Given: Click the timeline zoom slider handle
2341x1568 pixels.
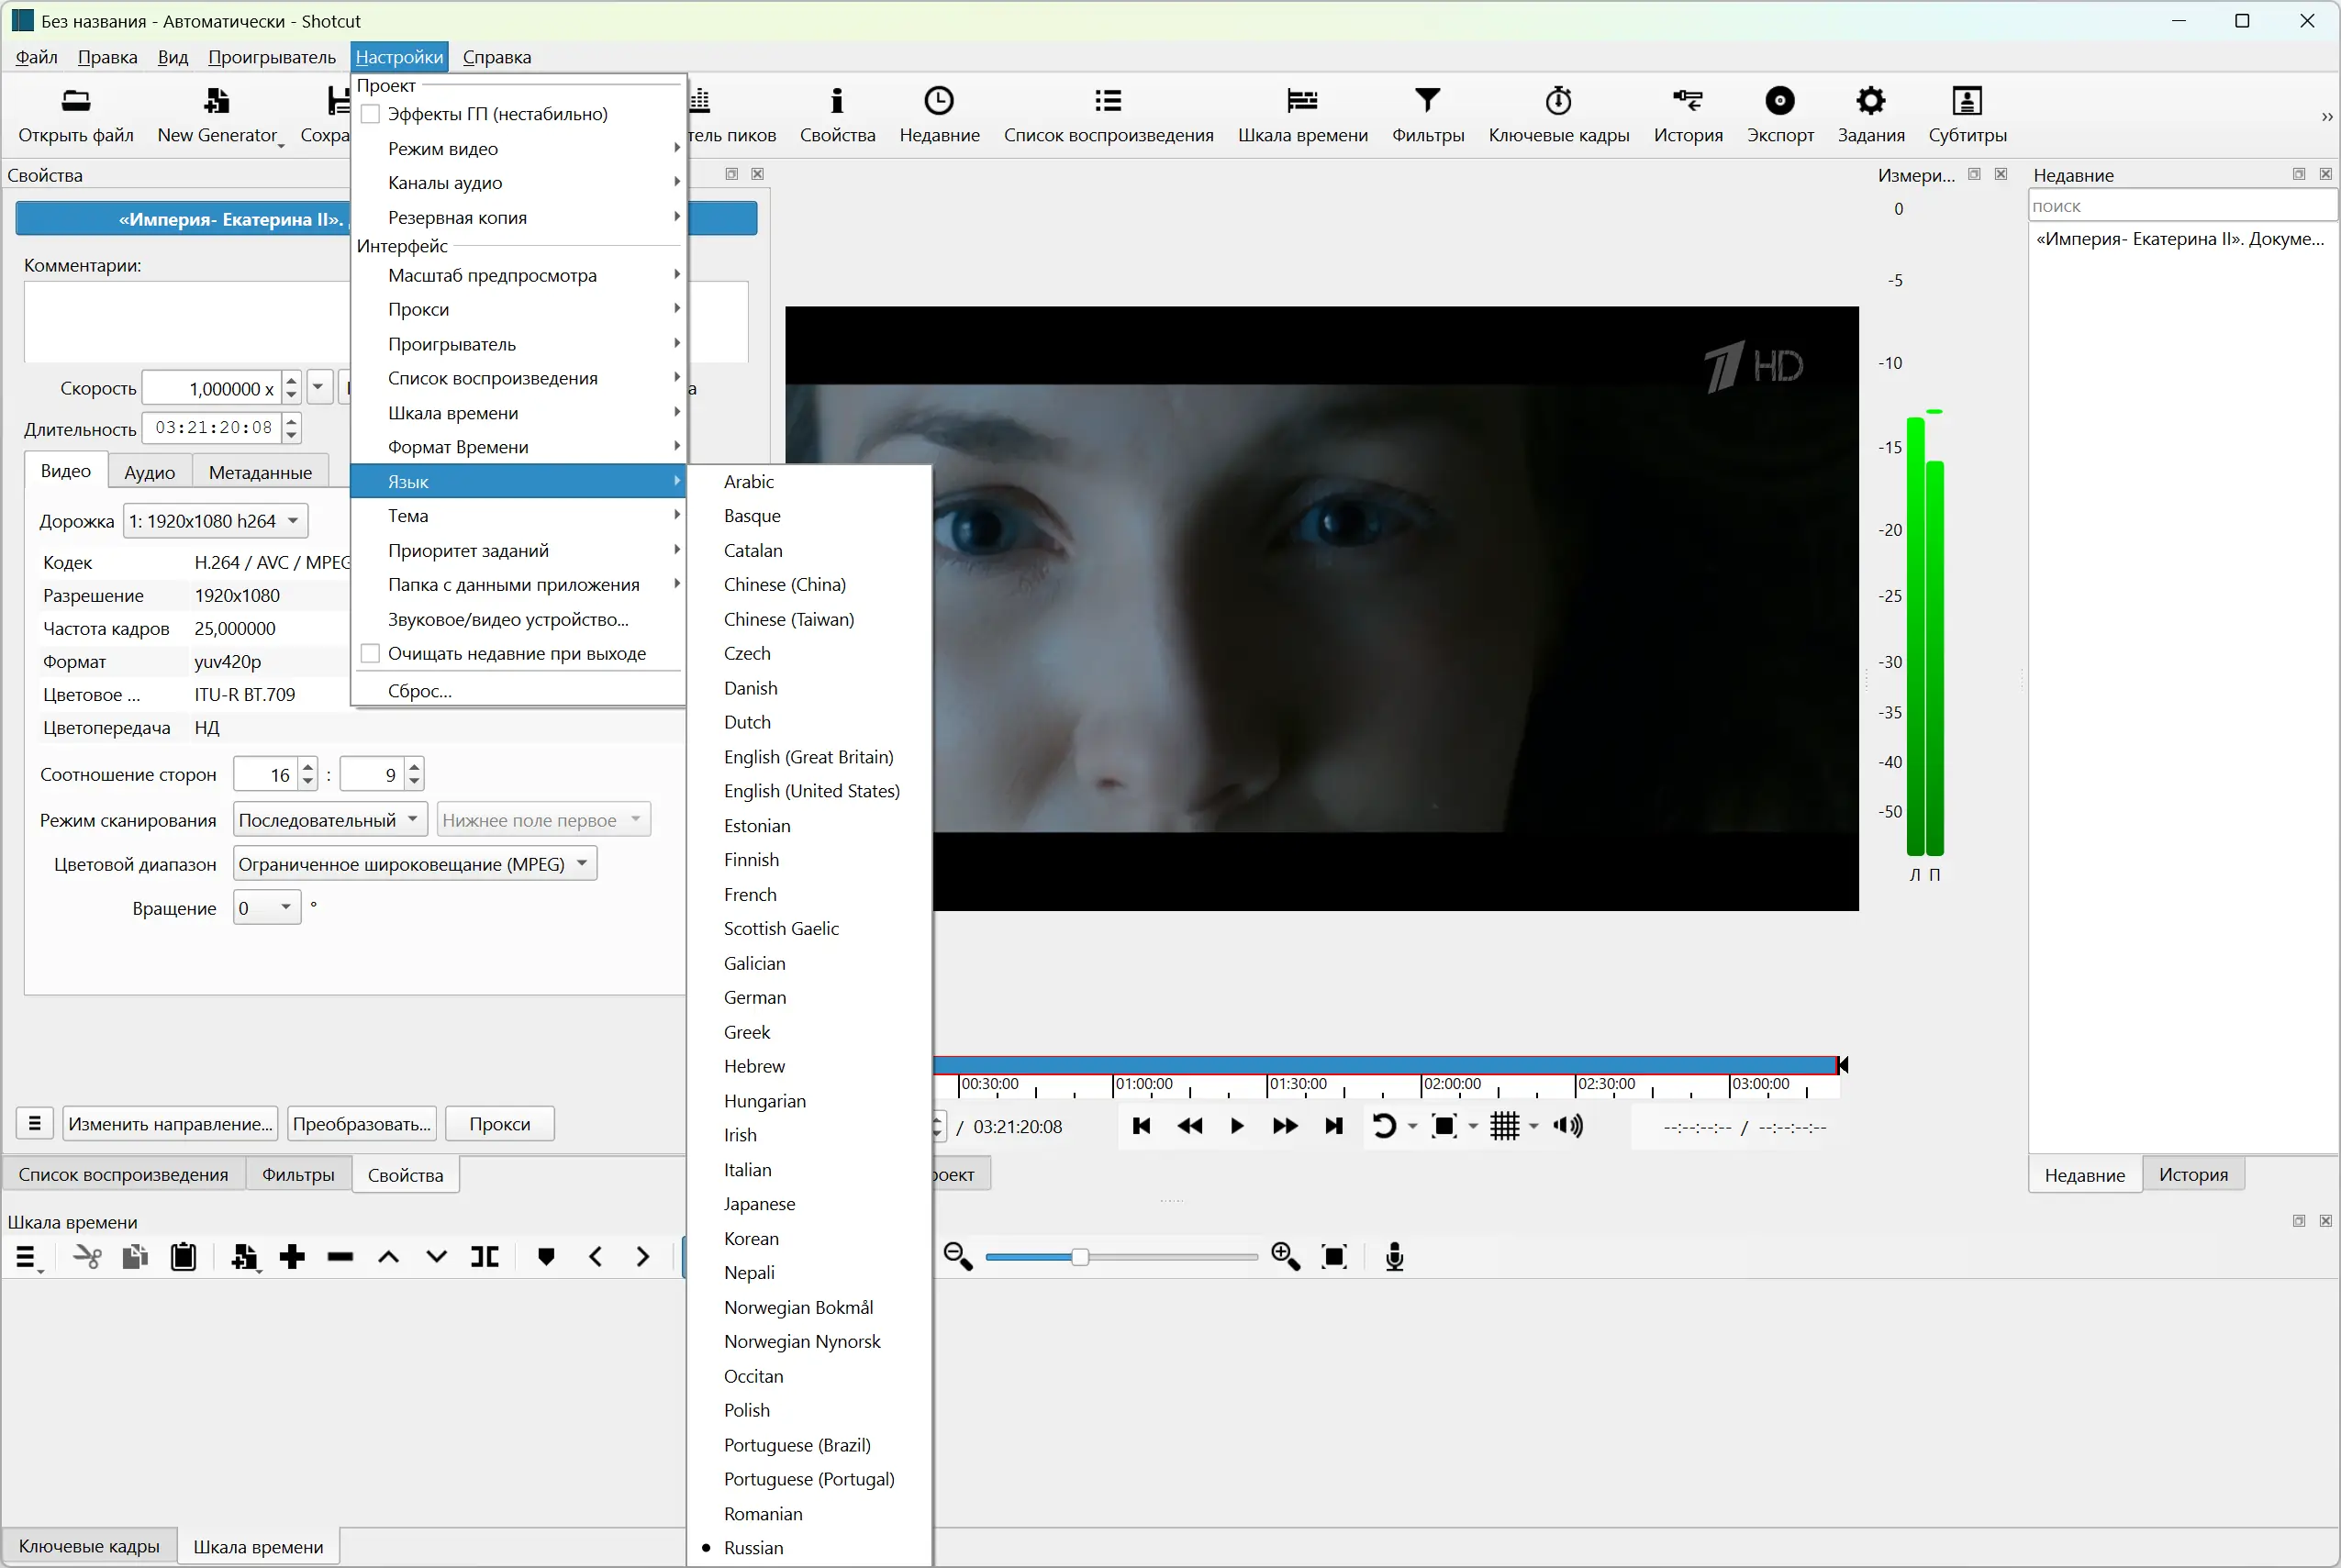Looking at the screenshot, I should 1079,1257.
